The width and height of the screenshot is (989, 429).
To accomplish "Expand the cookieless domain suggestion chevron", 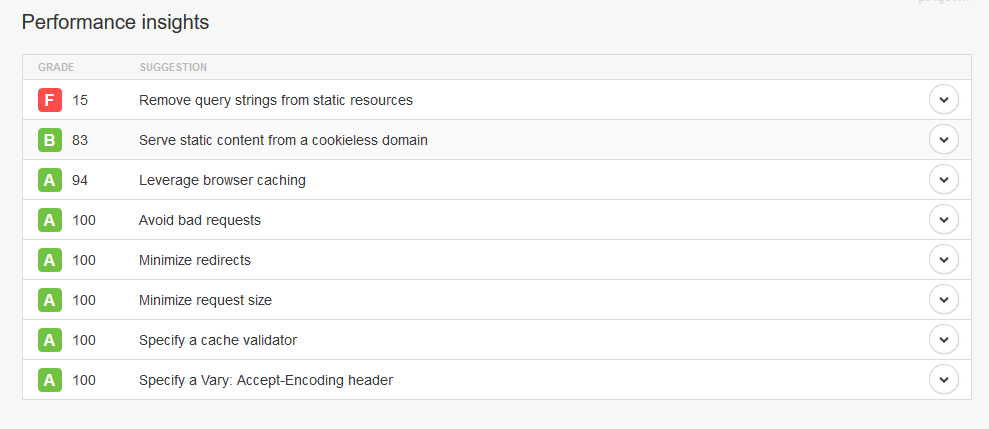I will click(x=943, y=140).
